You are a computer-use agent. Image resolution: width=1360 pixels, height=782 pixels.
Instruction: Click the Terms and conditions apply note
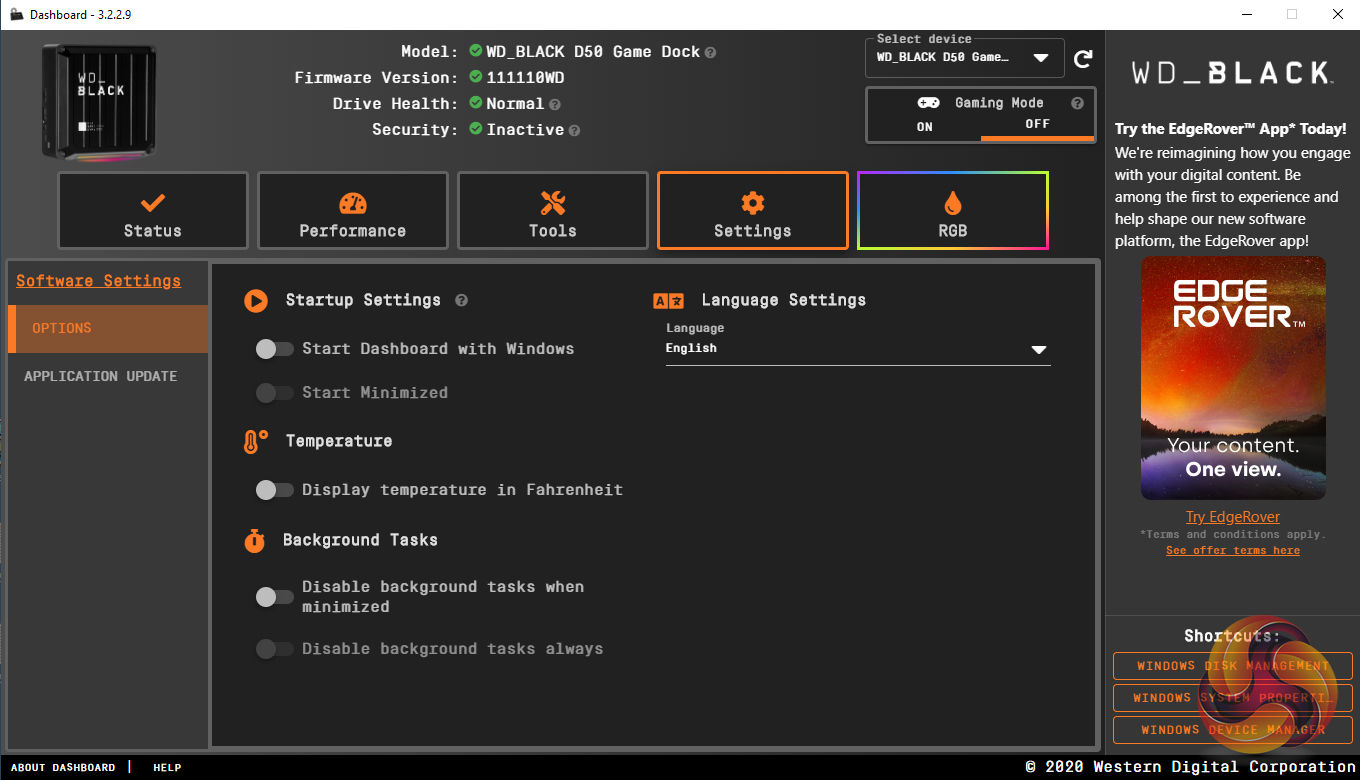click(x=1233, y=535)
